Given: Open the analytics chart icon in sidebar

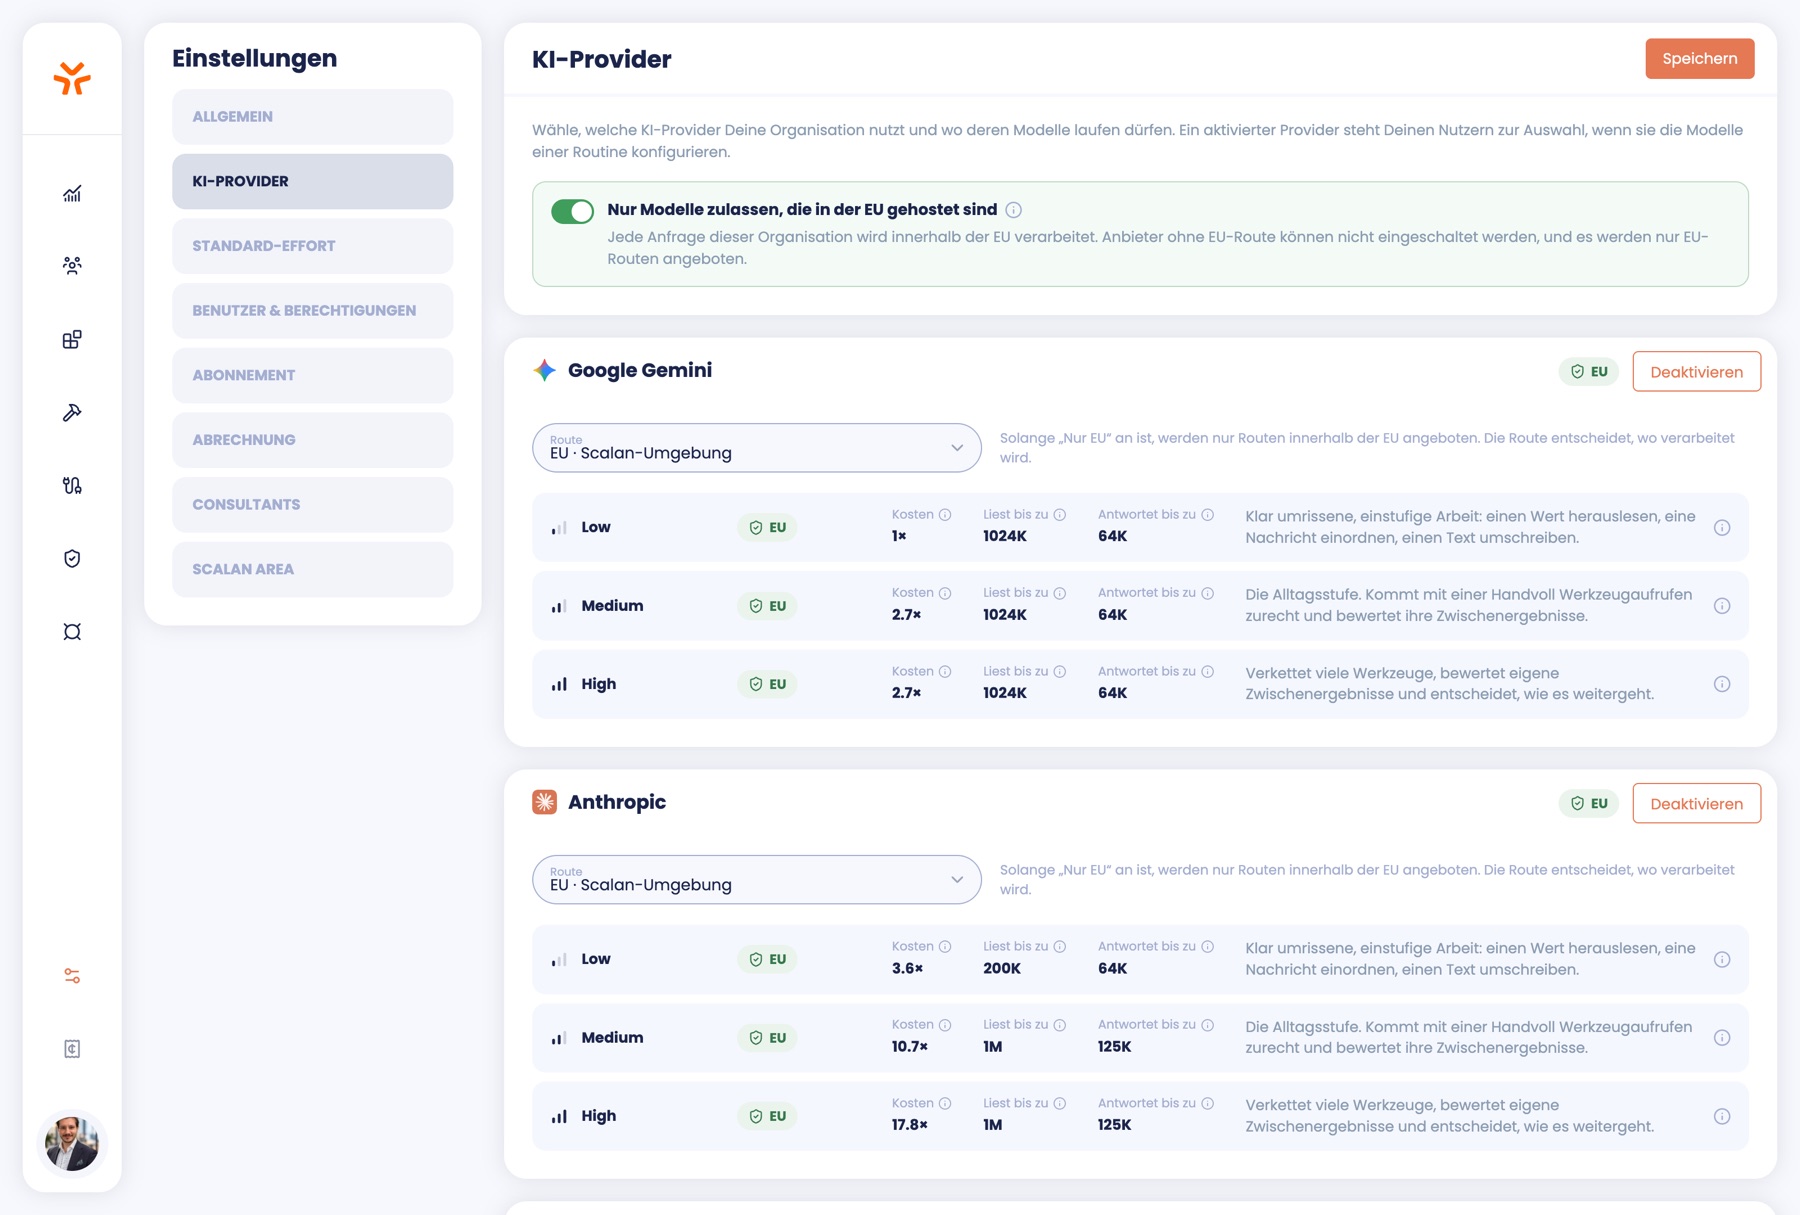Looking at the screenshot, I should 72,193.
